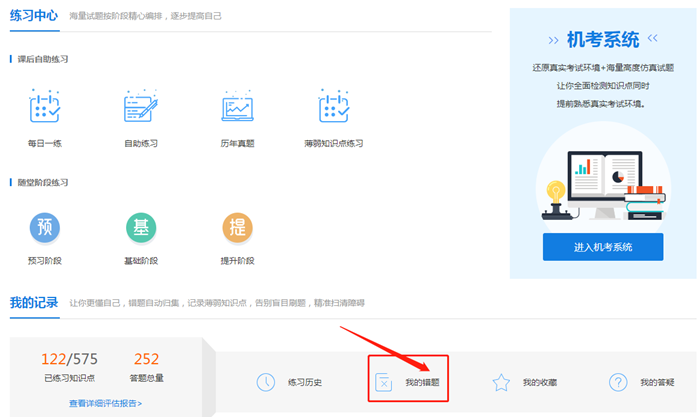This screenshot has height=417, width=700.
Task: Select the 我的记录 section heading
Action: (34, 303)
